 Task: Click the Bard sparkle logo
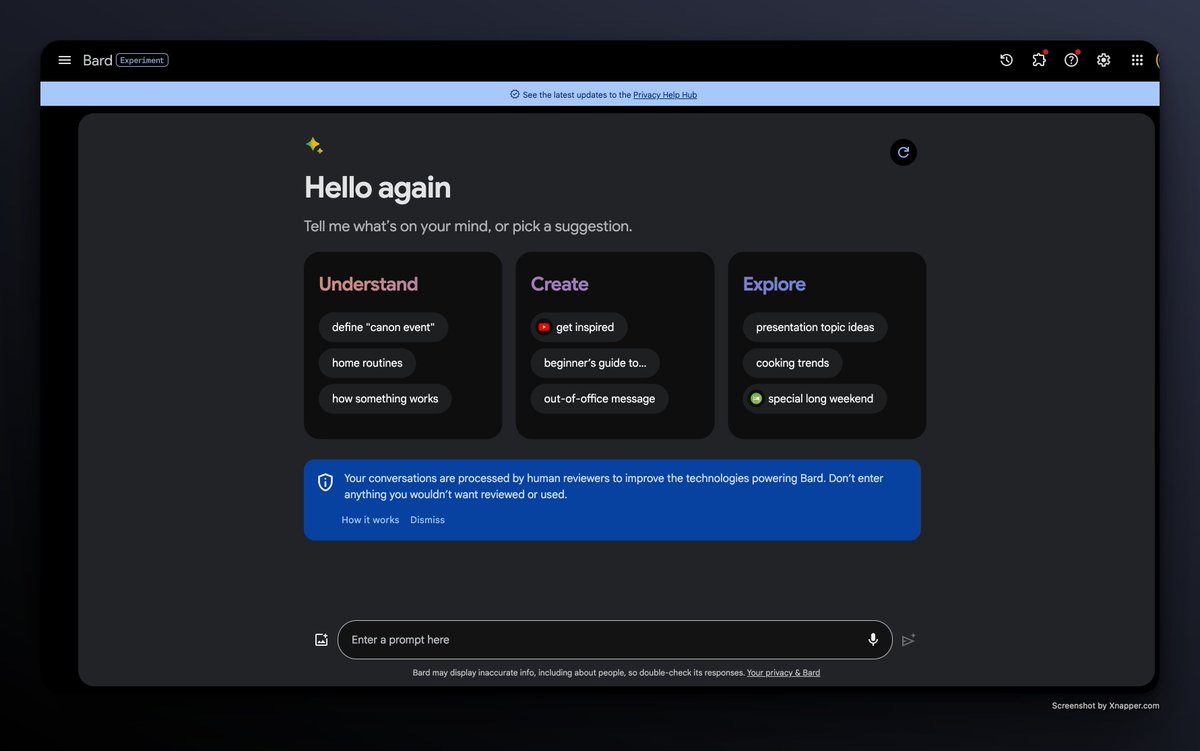click(x=314, y=146)
